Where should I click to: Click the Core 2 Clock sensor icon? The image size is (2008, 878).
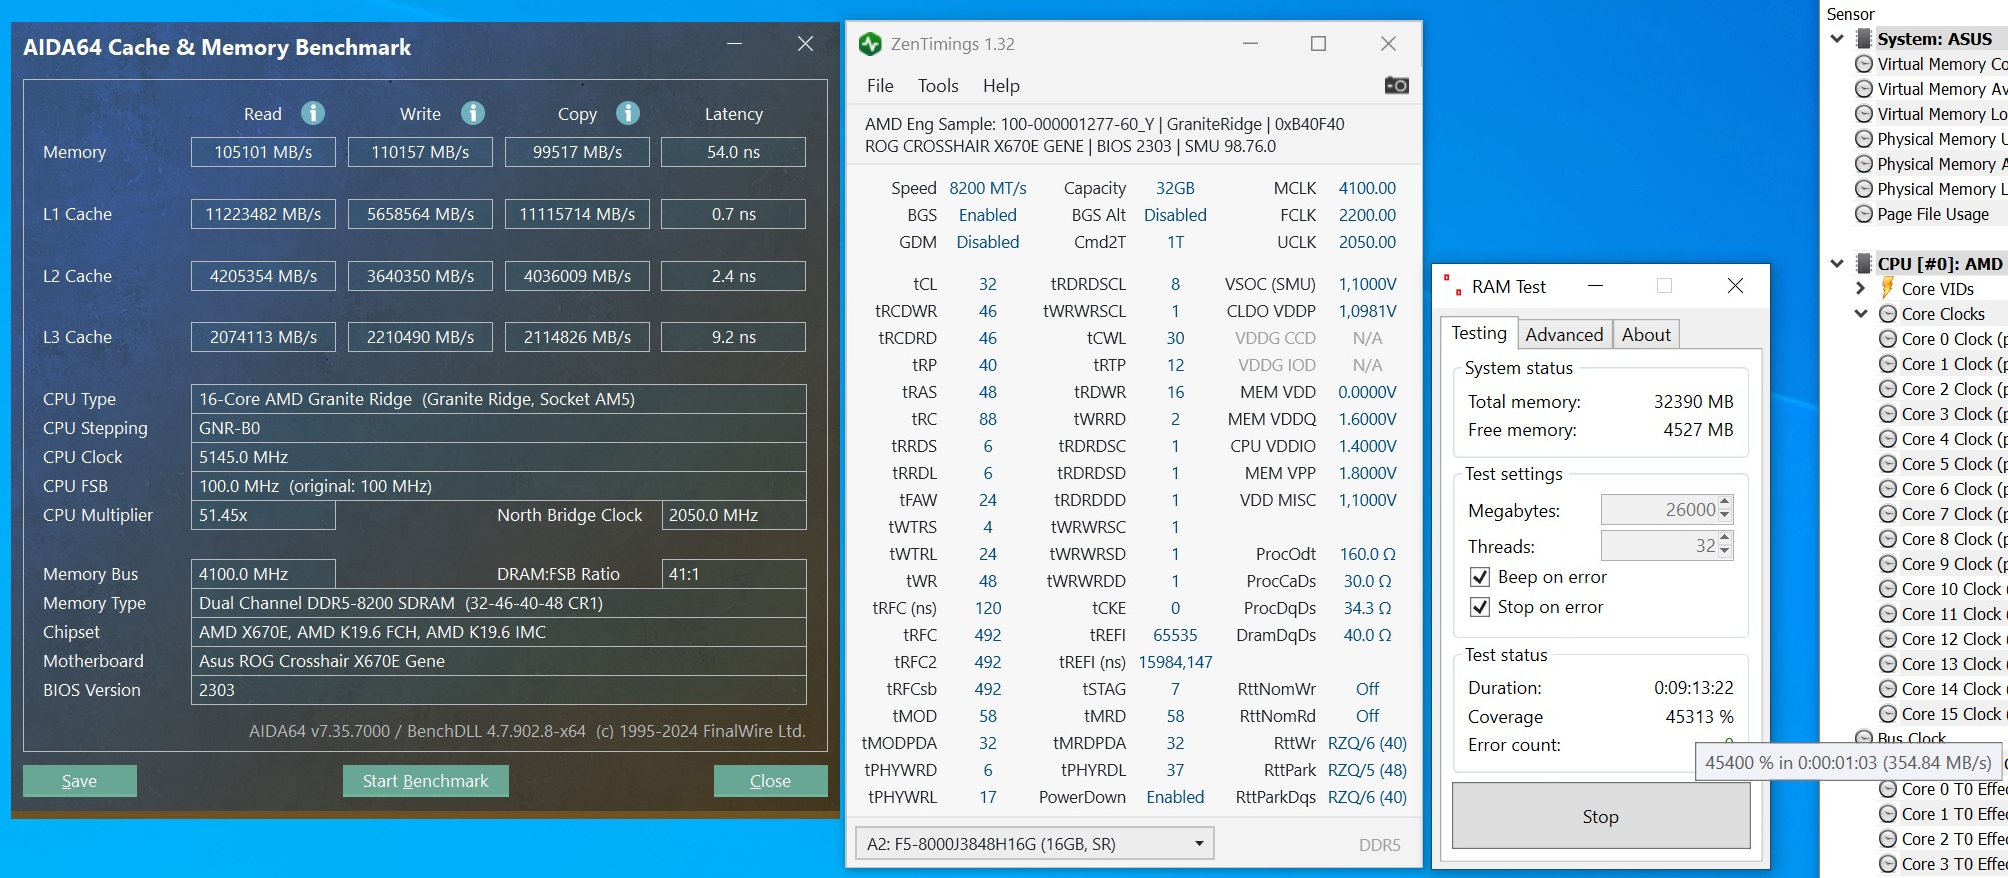(1888, 389)
